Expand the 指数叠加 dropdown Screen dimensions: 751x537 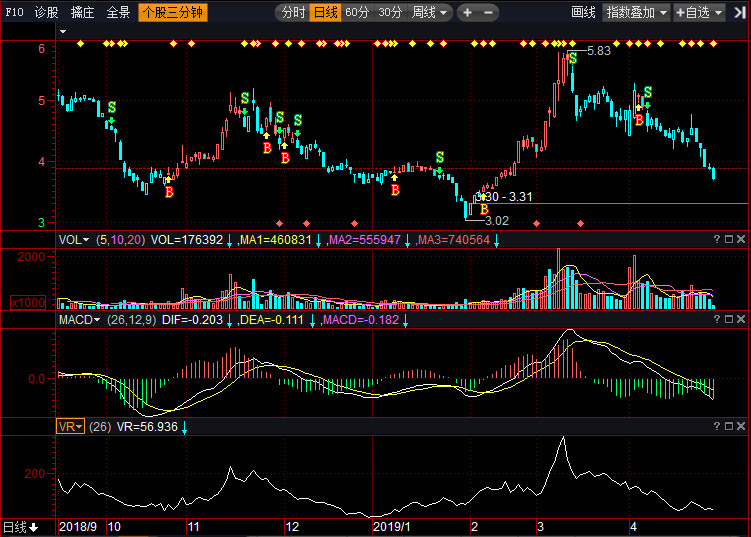636,13
